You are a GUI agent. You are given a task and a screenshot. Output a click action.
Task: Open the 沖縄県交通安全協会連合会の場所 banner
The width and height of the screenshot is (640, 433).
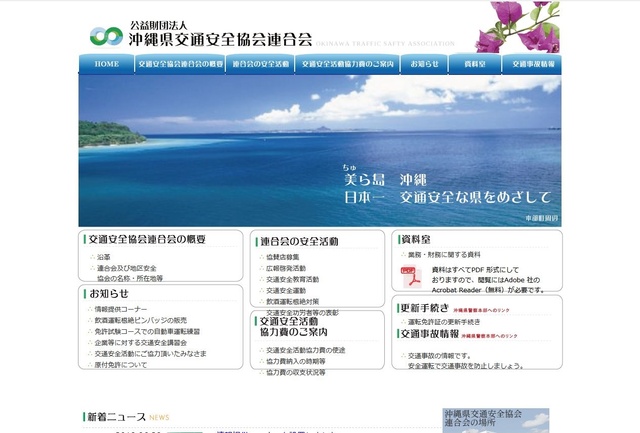pos(496,420)
